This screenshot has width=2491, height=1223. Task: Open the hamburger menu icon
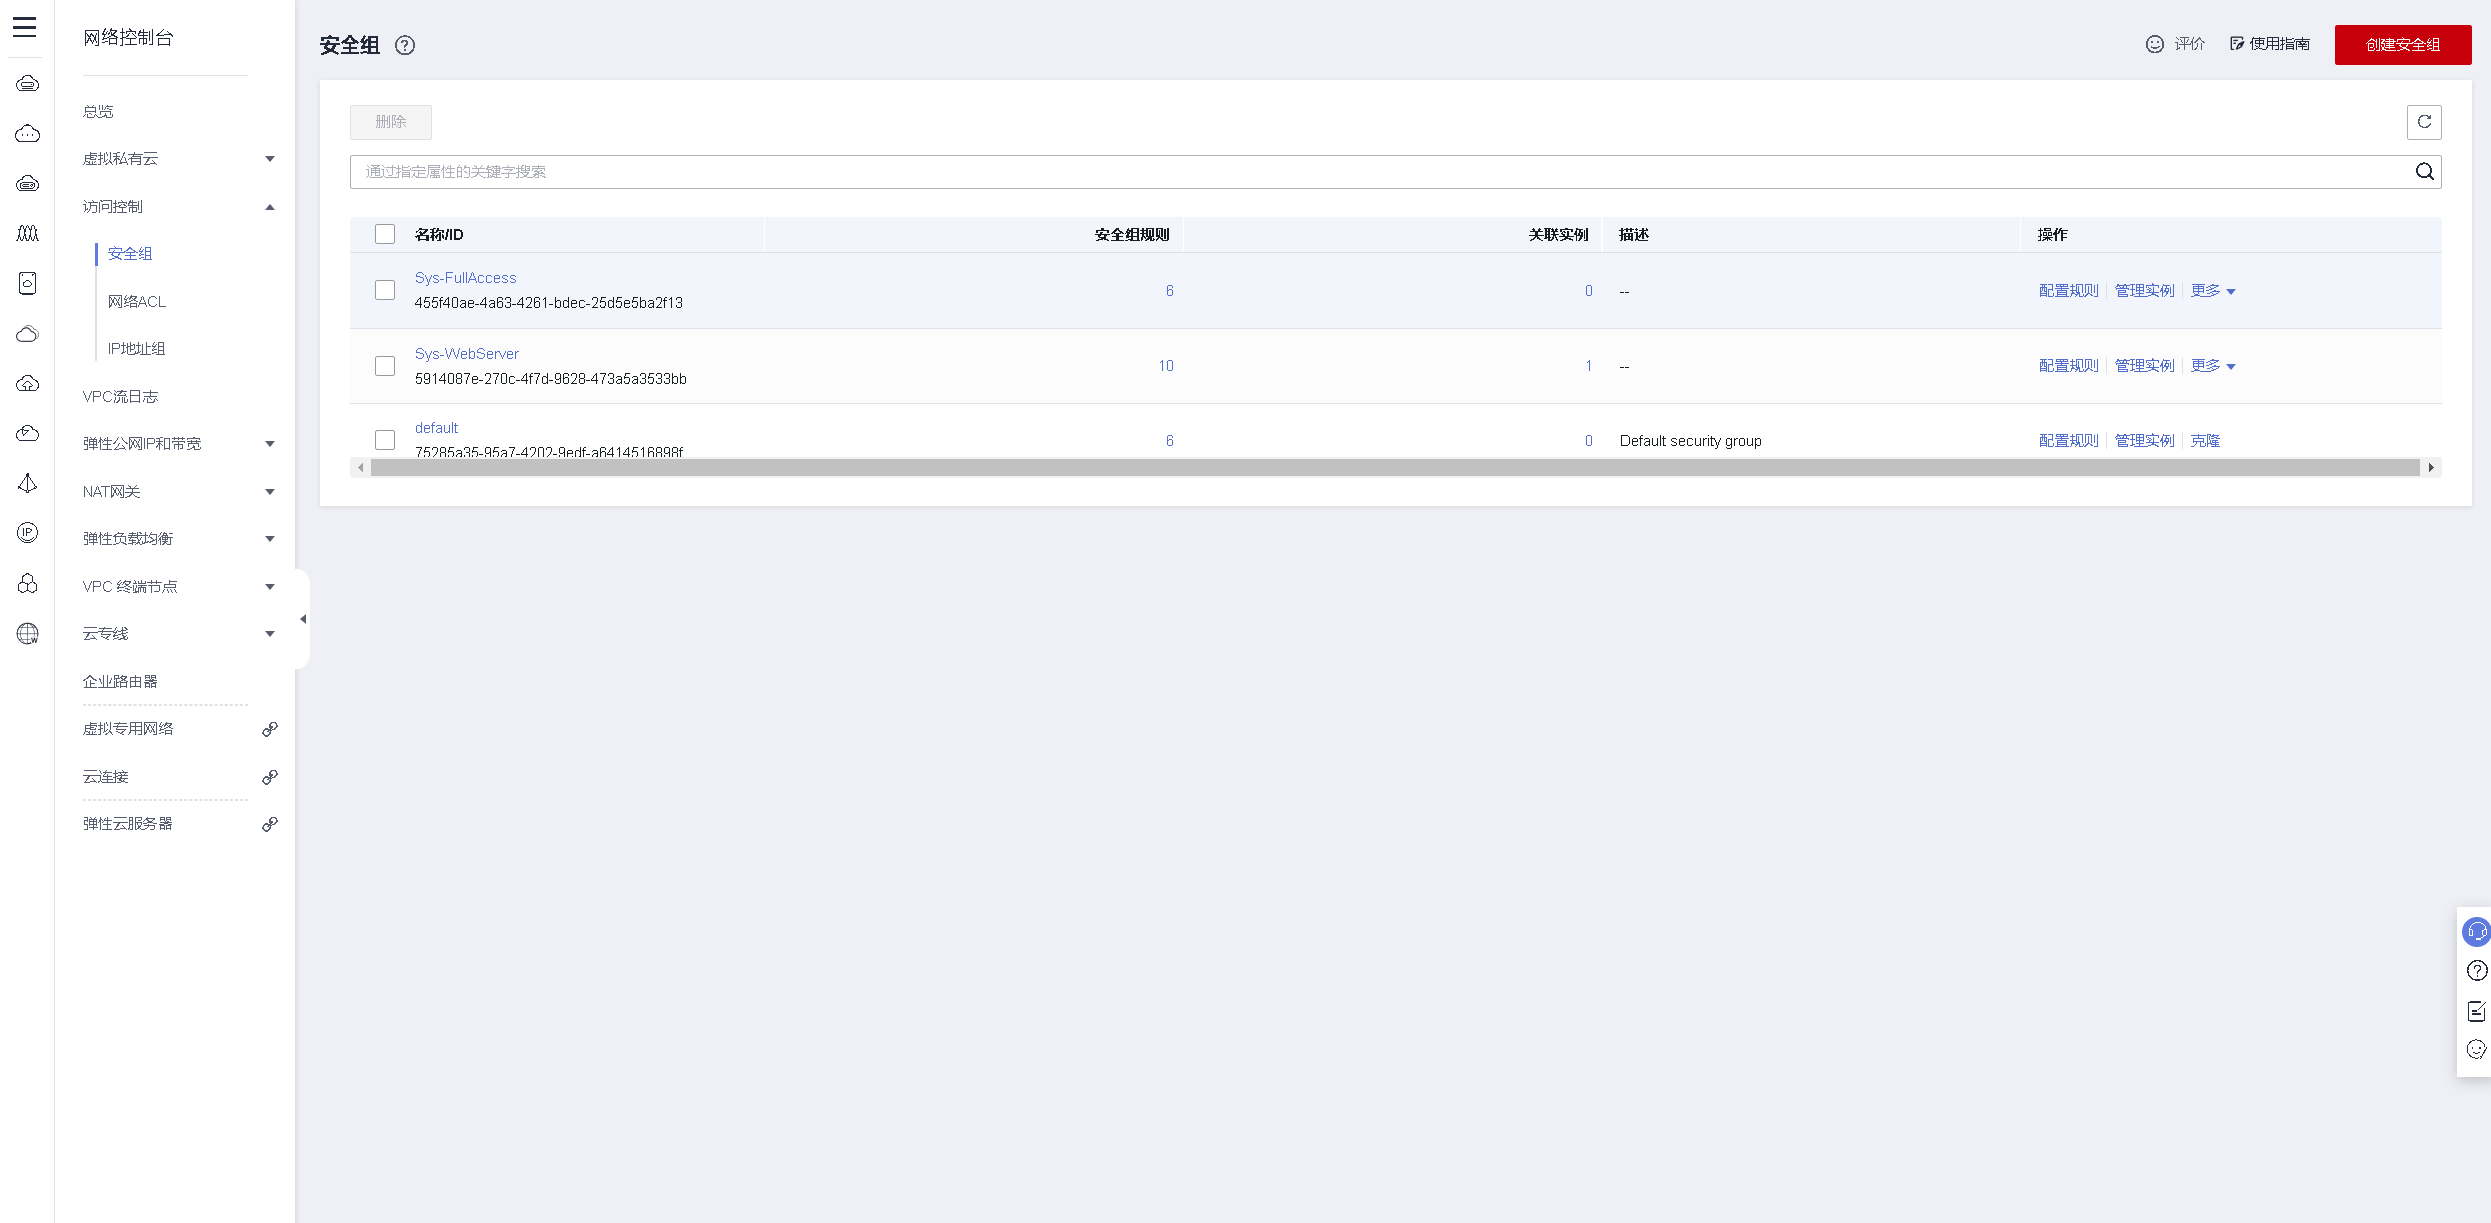25,27
